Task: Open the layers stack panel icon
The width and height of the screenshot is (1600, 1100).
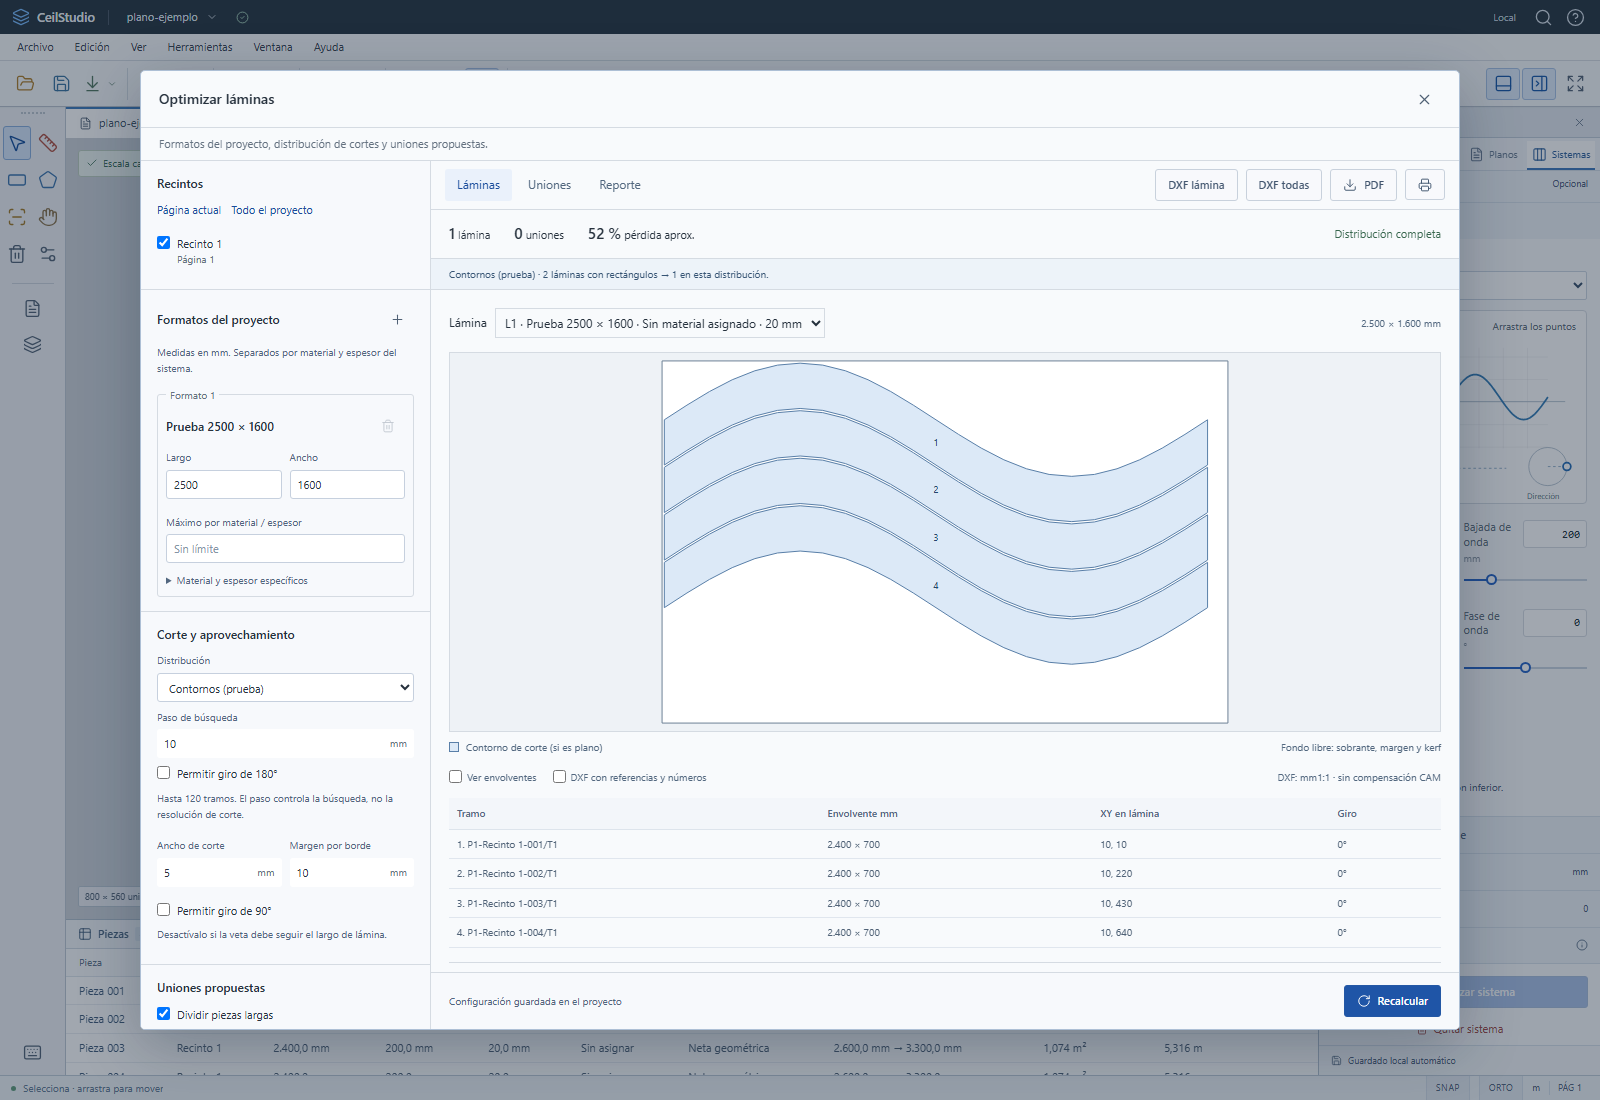Action: coord(32,345)
